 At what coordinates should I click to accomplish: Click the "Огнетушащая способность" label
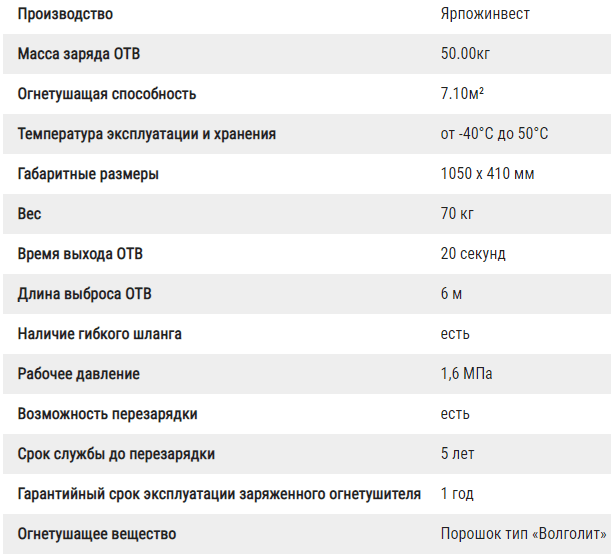click(107, 94)
